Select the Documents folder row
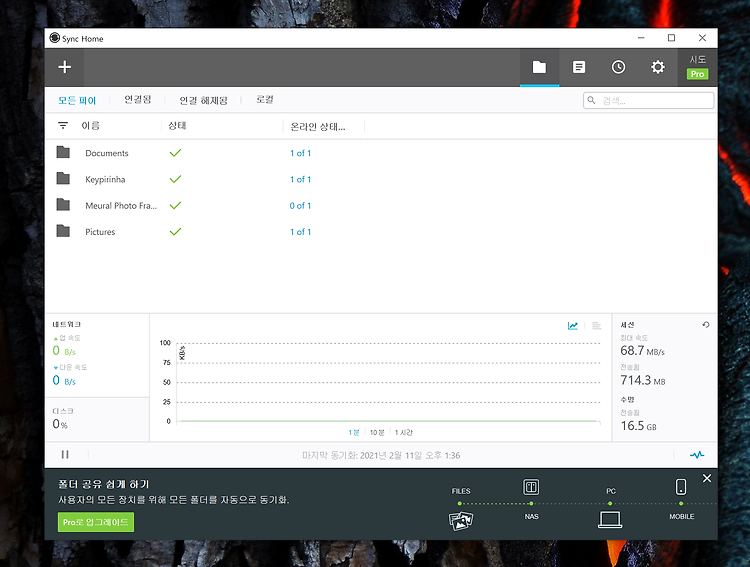 coord(381,153)
